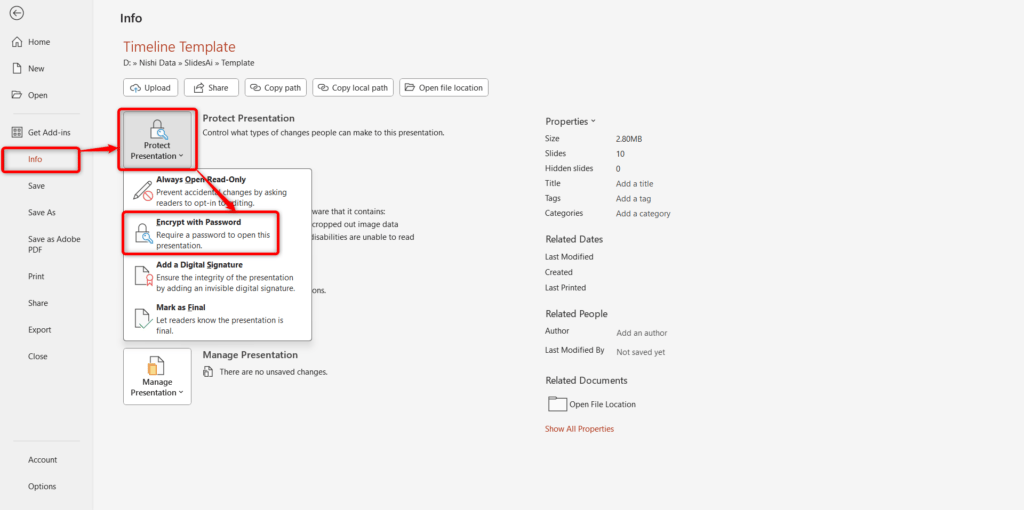Screen dimensions: 1024x510
Task: Click the Copy path button
Action: point(276,88)
